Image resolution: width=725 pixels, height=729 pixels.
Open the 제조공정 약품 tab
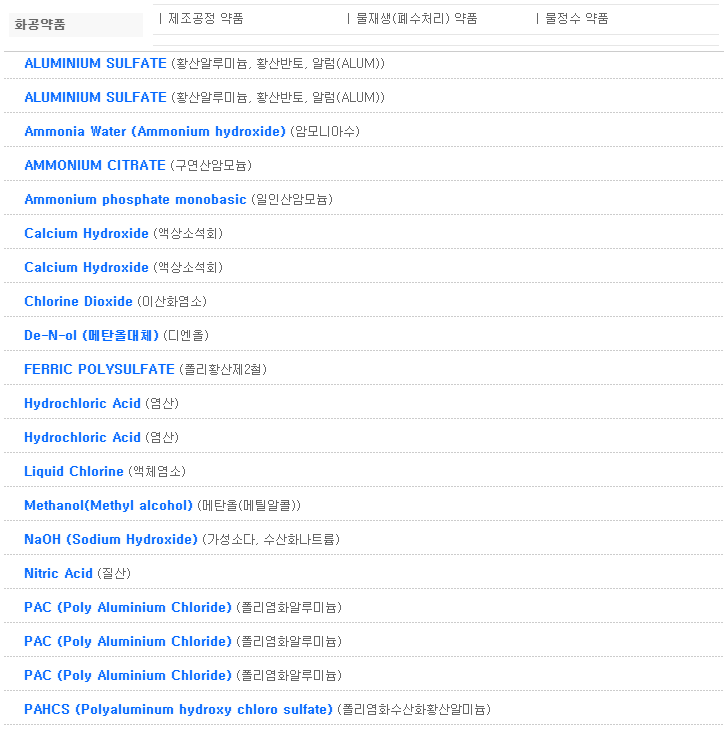coord(205,18)
